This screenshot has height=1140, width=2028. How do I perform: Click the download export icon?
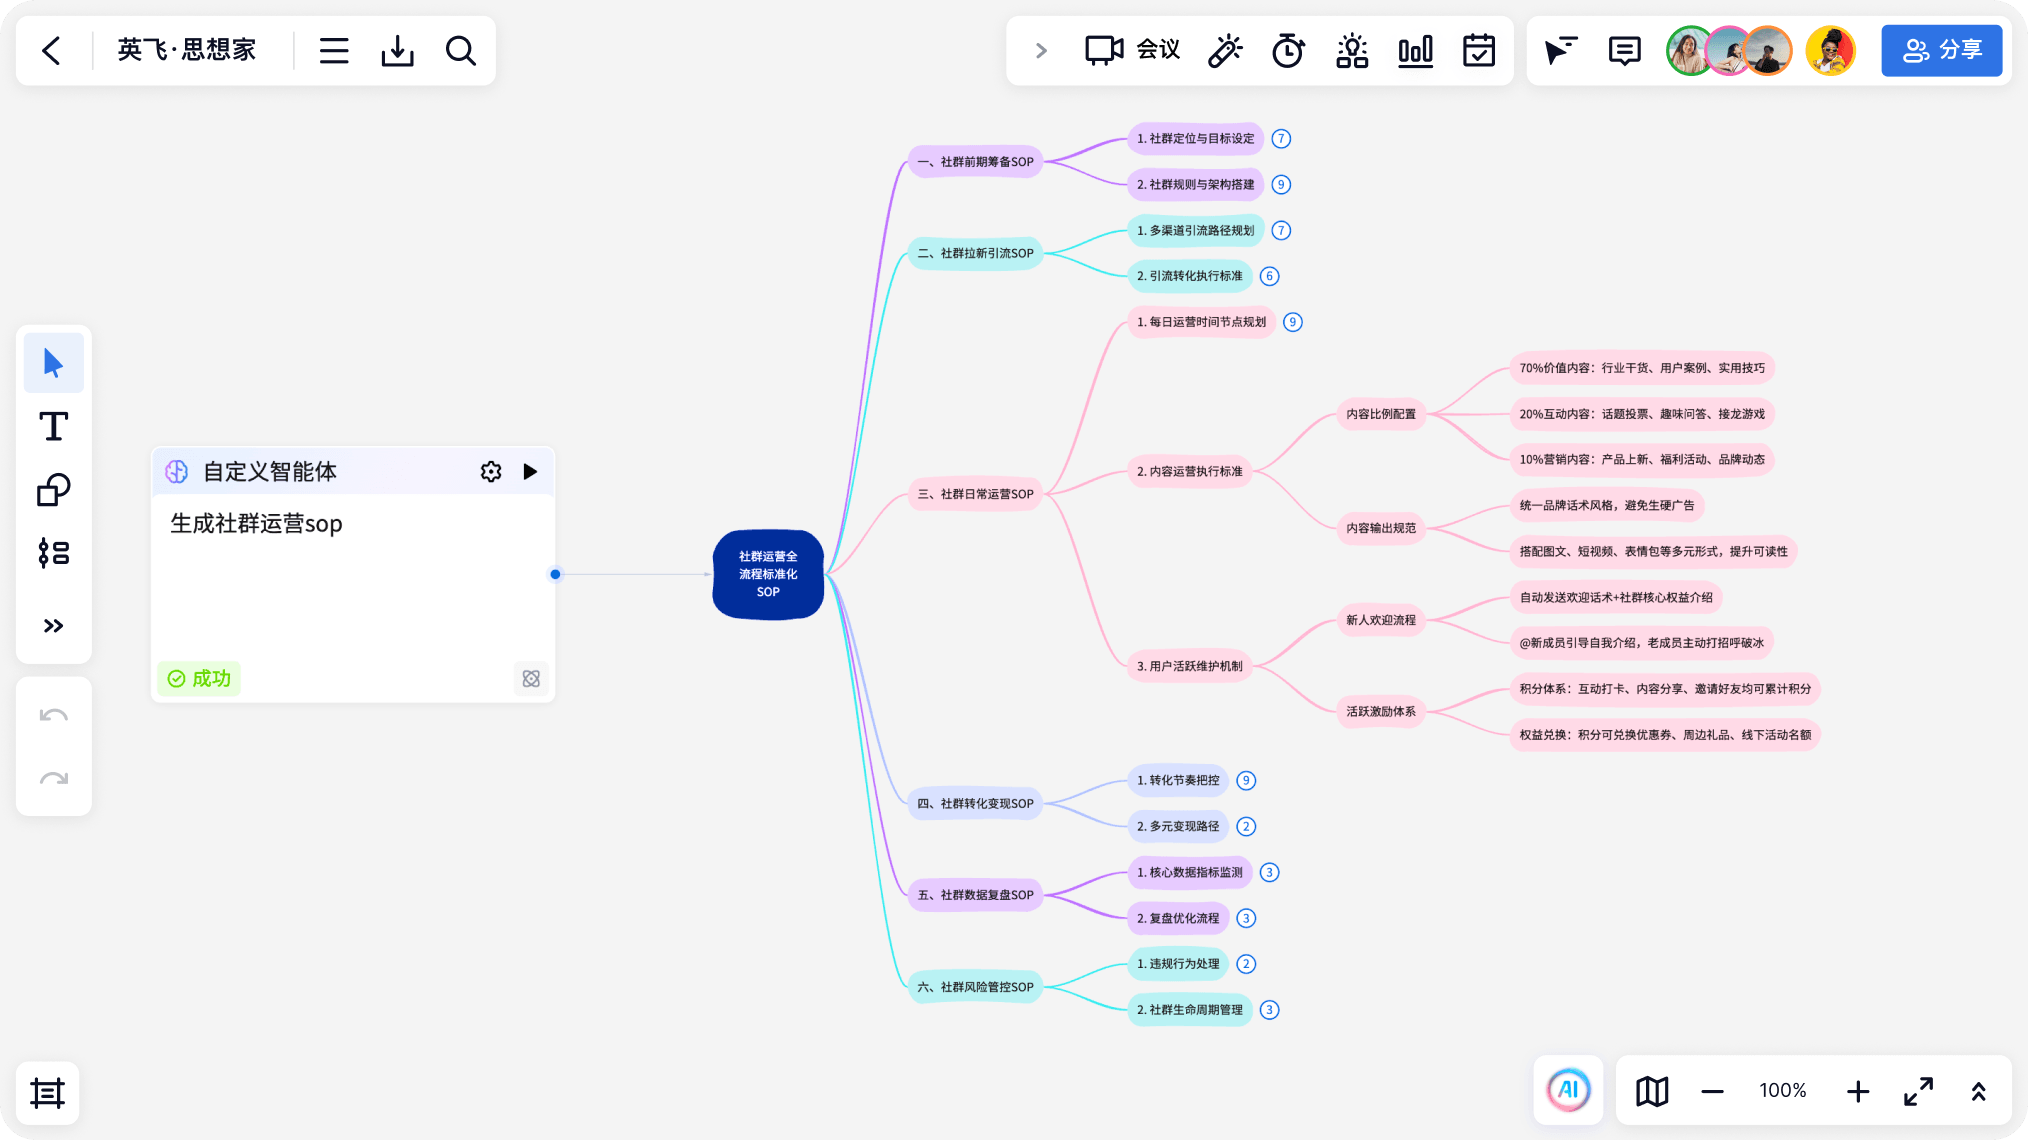[397, 50]
